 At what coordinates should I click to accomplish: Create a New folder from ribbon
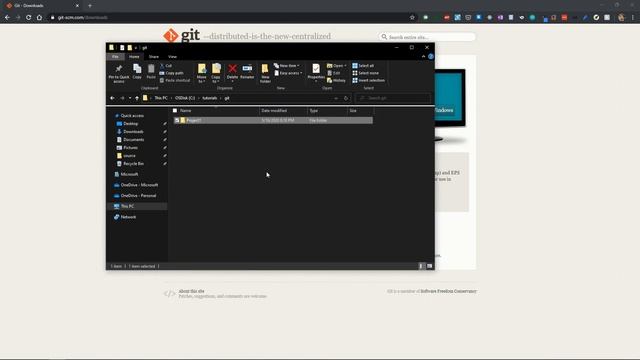(265, 73)
